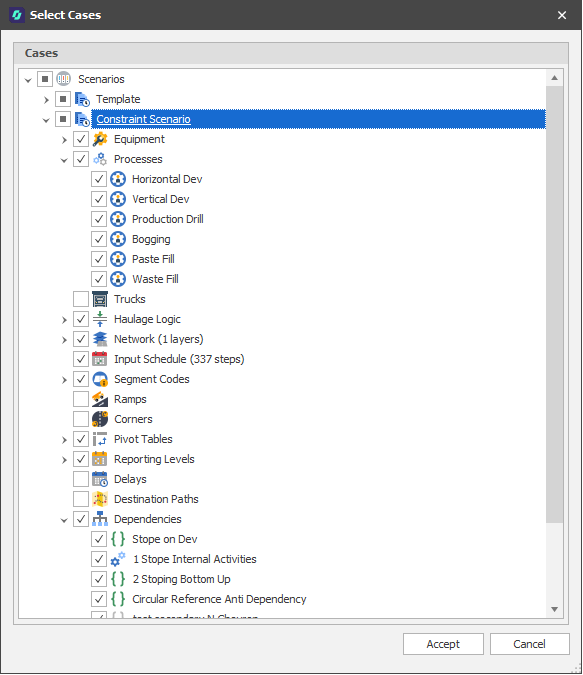Click the Equipment wrench gear icon
Screen dimensions: 583x675
(100, 139)
